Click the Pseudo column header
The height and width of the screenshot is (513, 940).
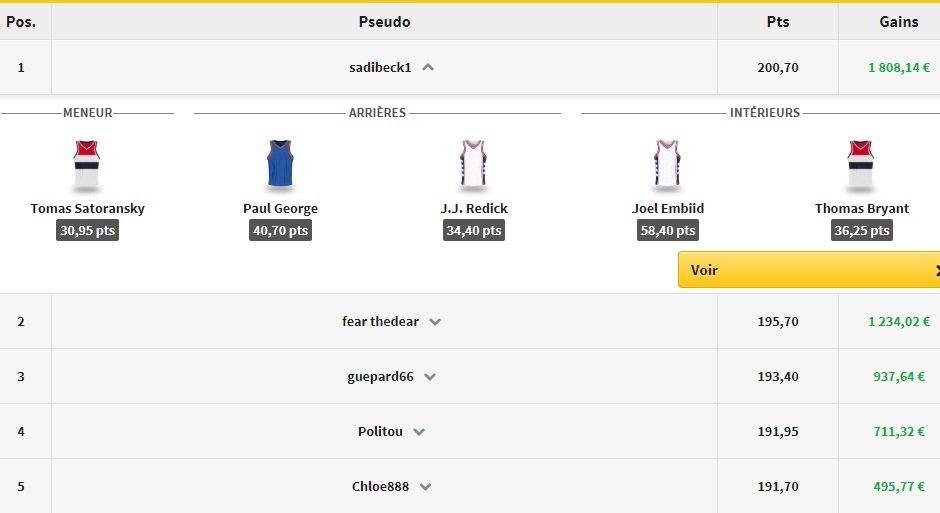384,22
